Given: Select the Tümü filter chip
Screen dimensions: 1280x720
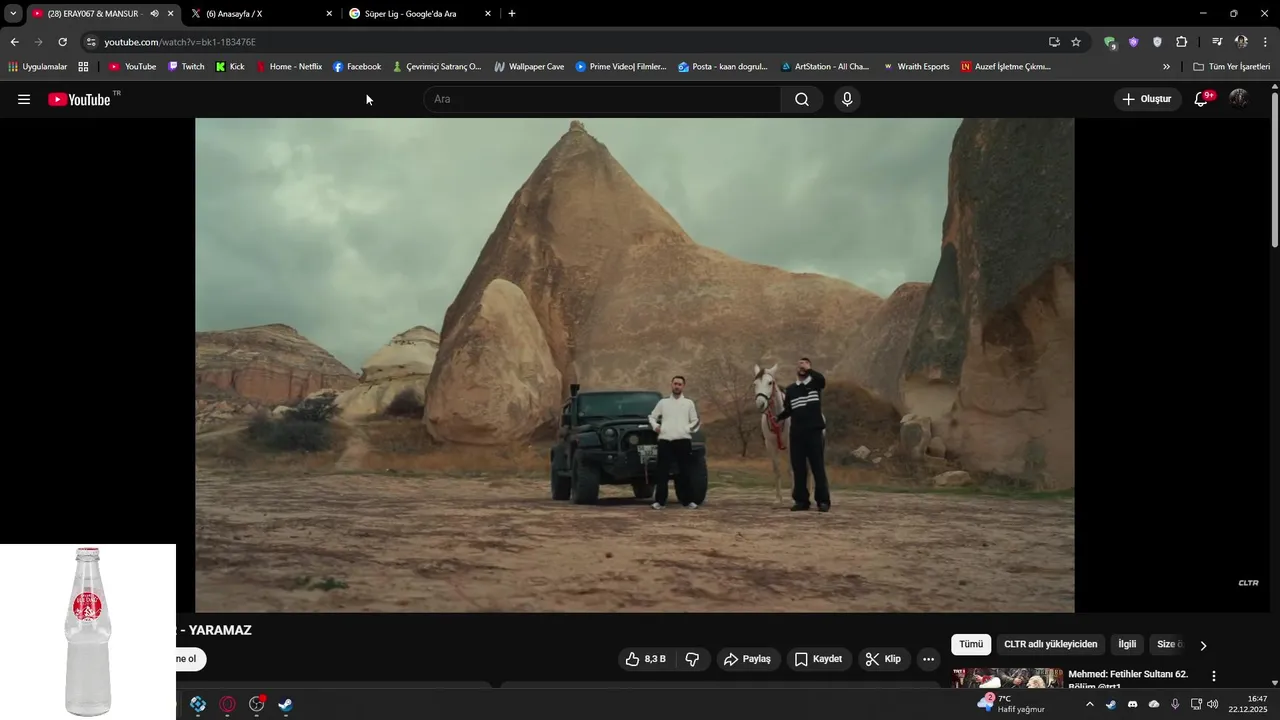Looking at the screenshot, I should 971,645.
